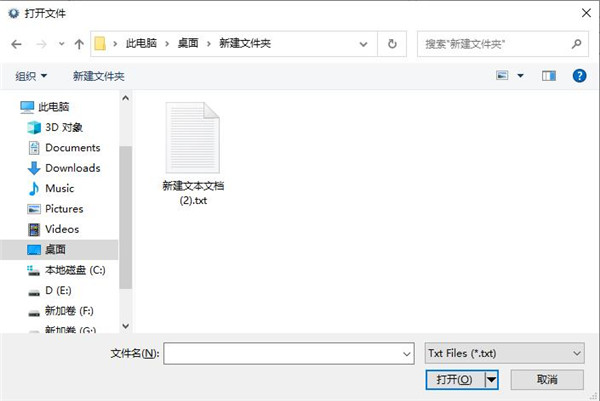
Task: Go back with the left arrow button
Action: [16, 44]
